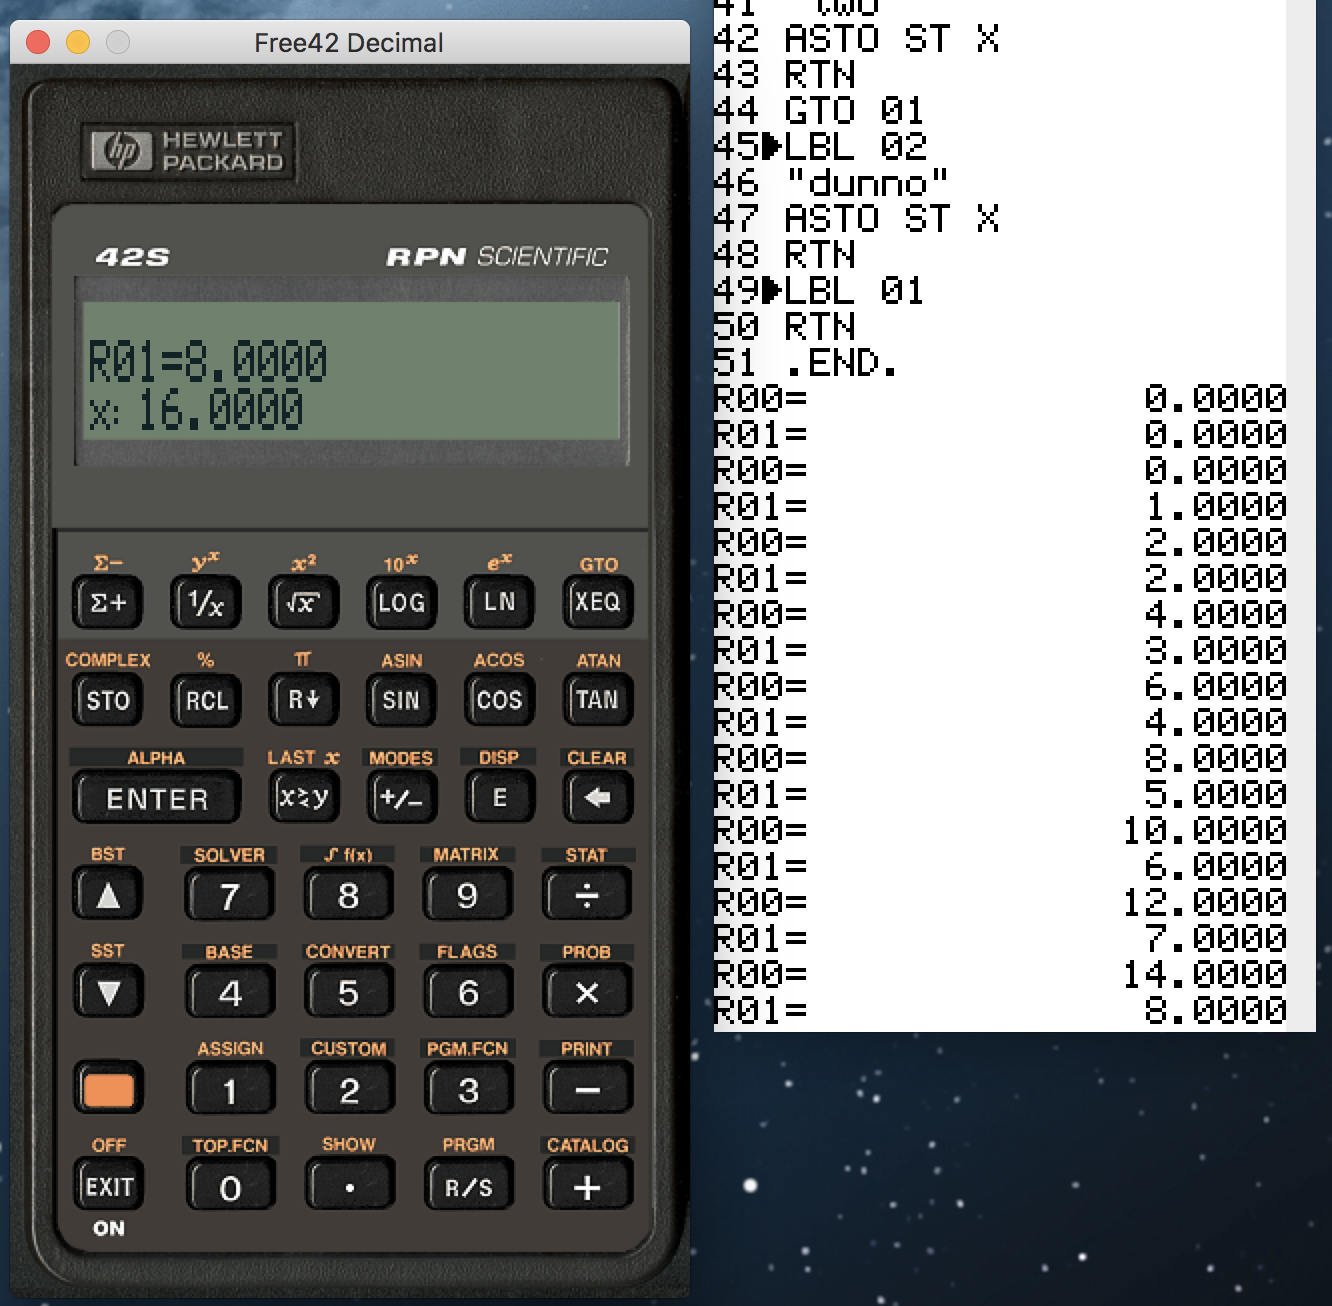Click the '42S' model label
The height and width of the screenshot is (1306, 1332).
tap(133, 257)
